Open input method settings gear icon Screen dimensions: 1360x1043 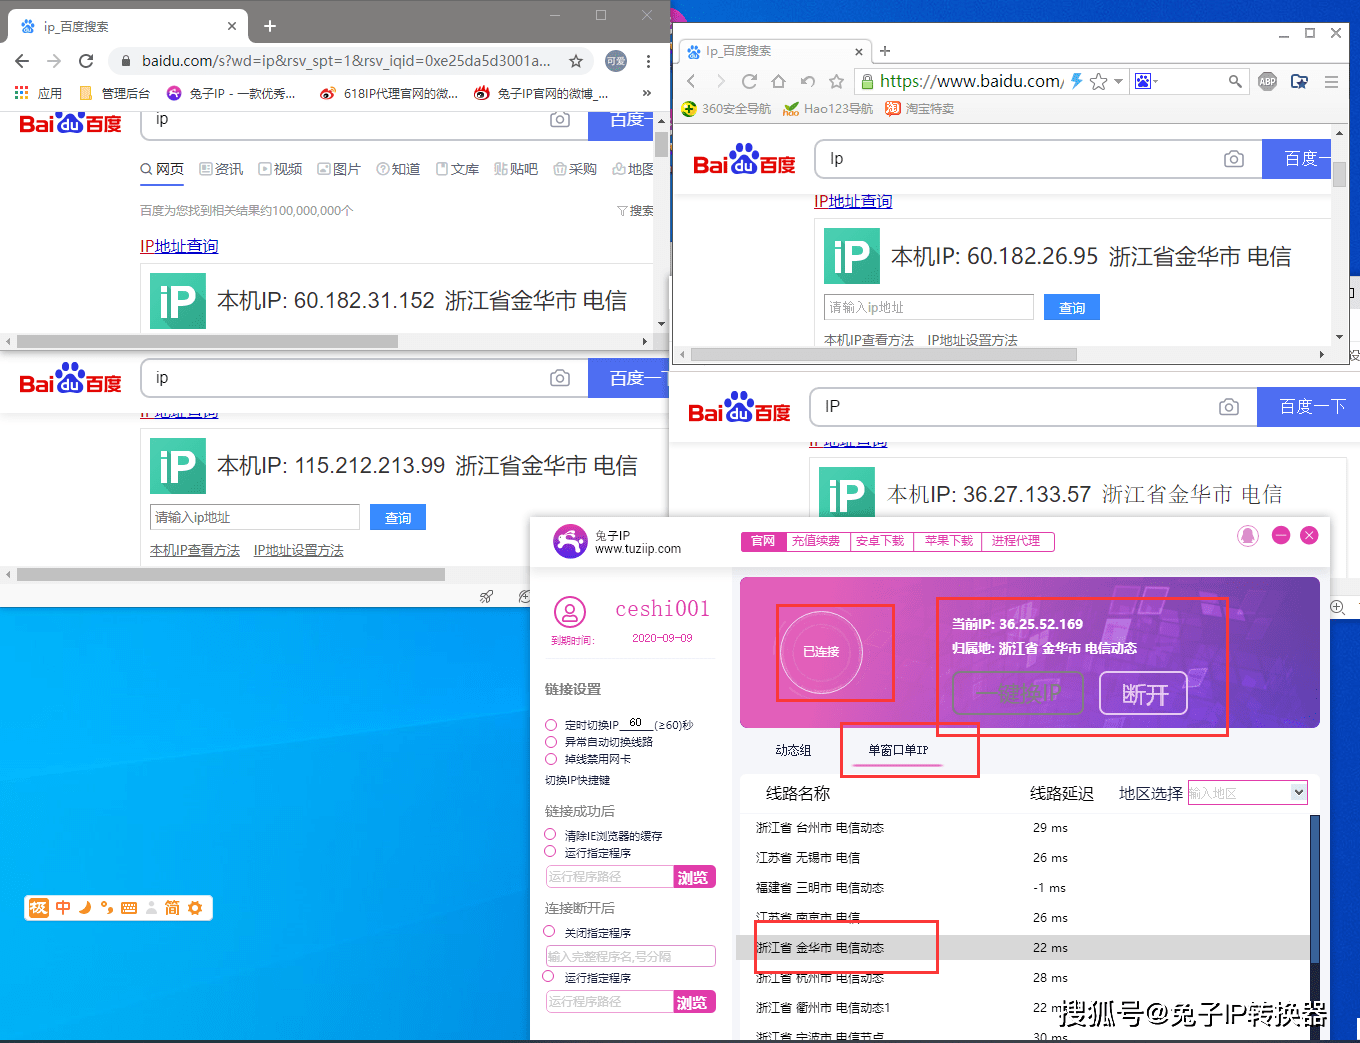pos(195,908)
